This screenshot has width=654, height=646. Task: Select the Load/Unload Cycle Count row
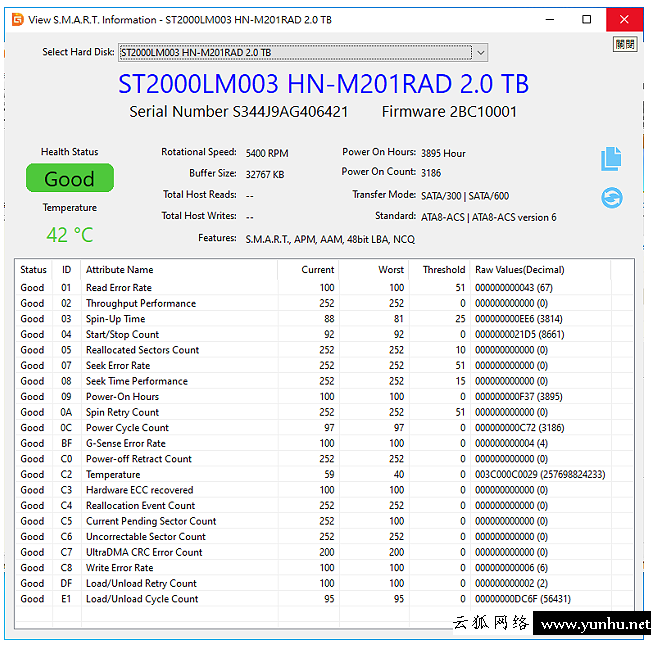(324, 599)
